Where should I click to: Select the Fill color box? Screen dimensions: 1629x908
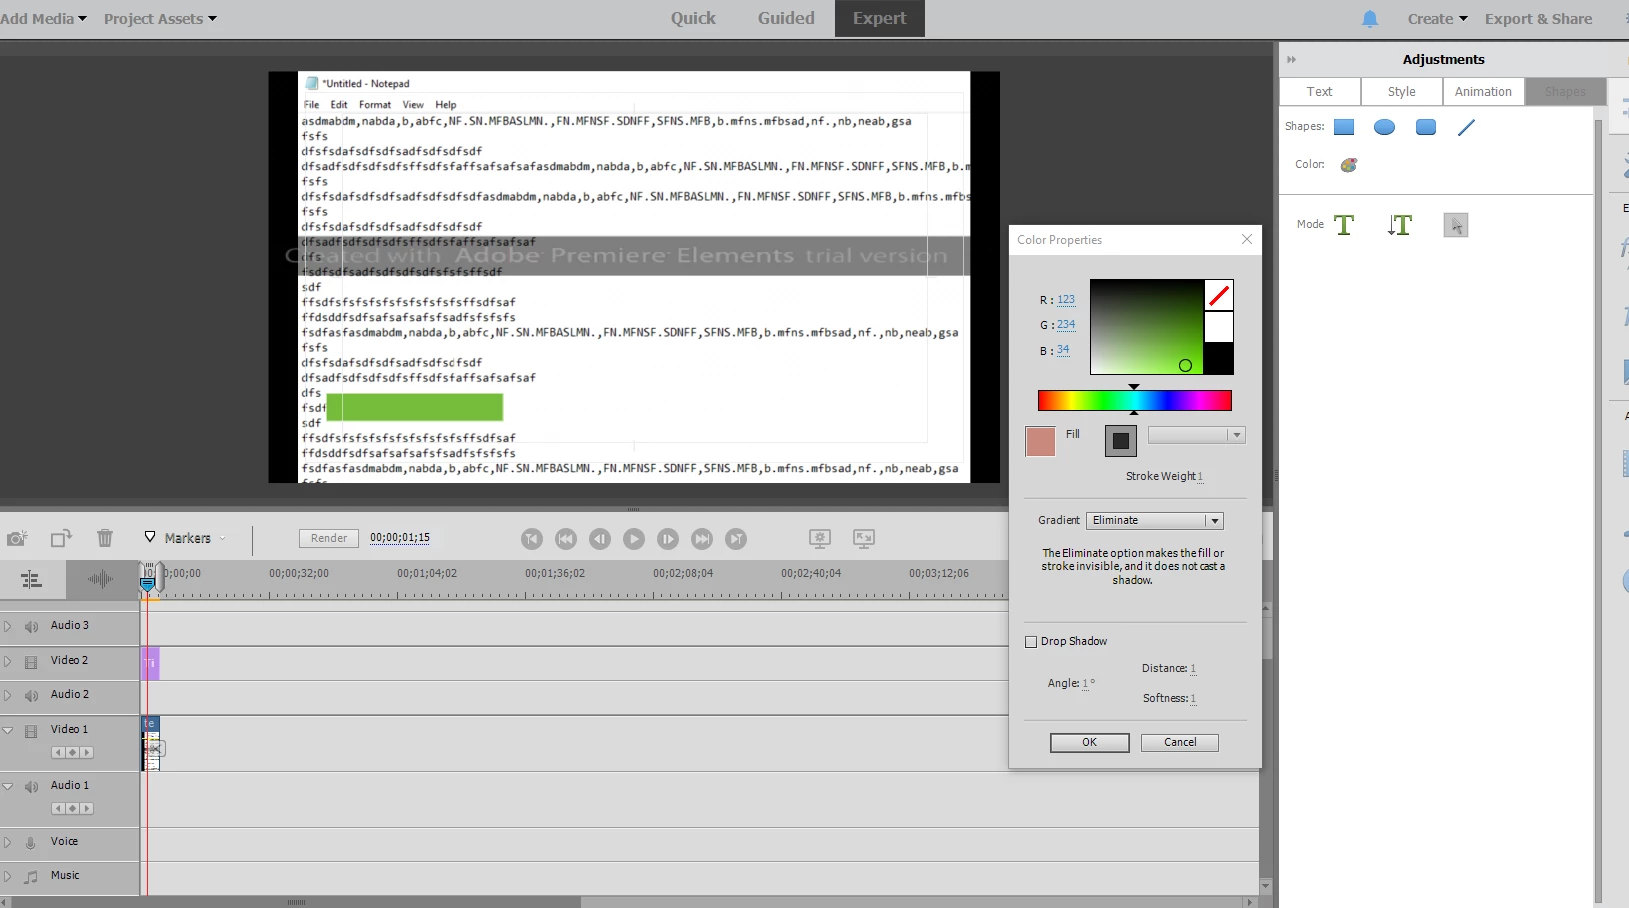coord(1040,441)
